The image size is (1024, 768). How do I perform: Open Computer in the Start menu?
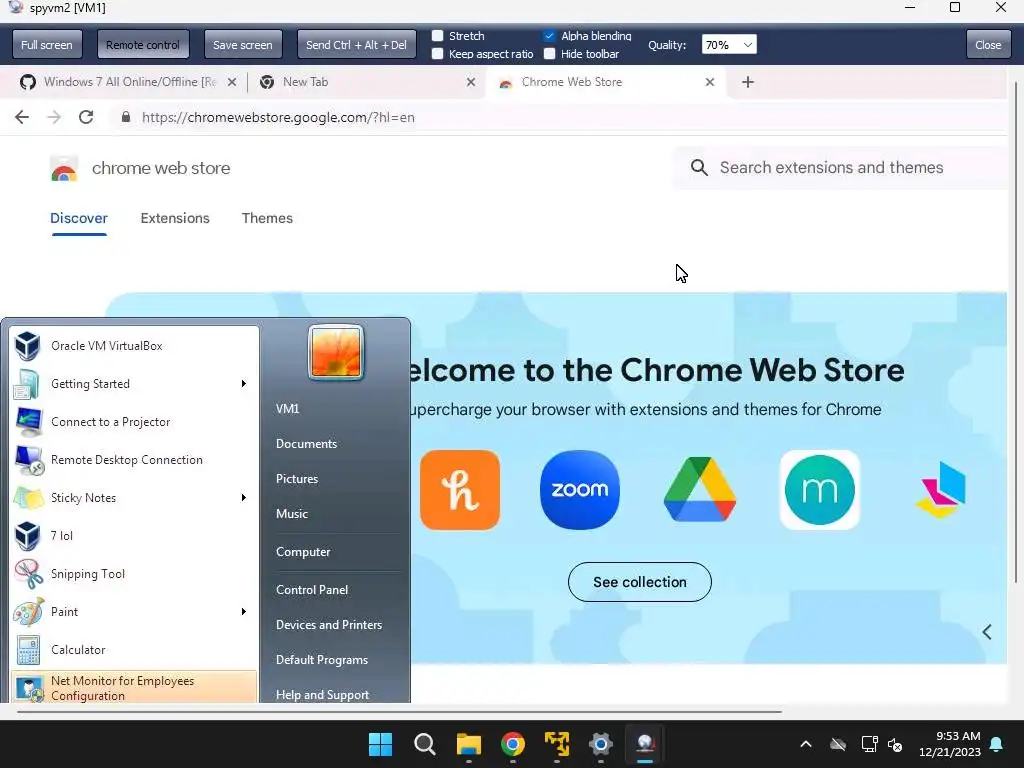coord(303,552)
